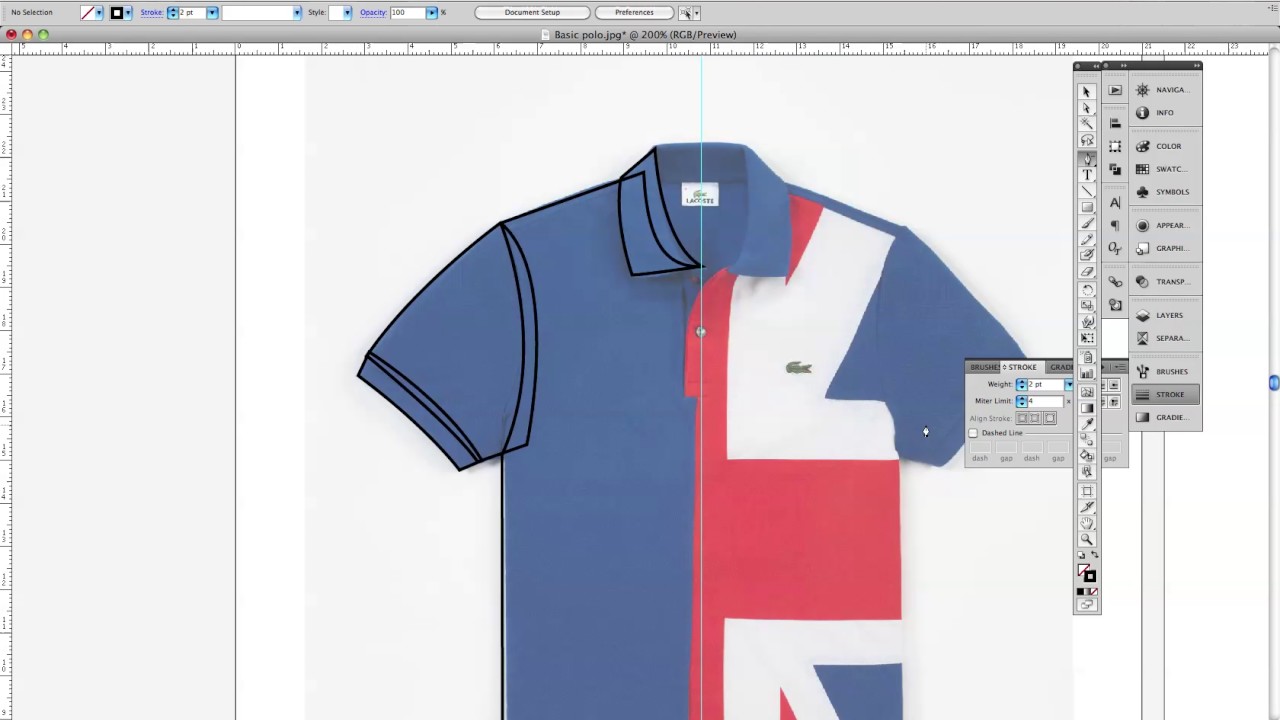This screenshot has height=720, width=1280.
Task: Open the Weight dropdown in the Stroke panel
Action: 1068,384
